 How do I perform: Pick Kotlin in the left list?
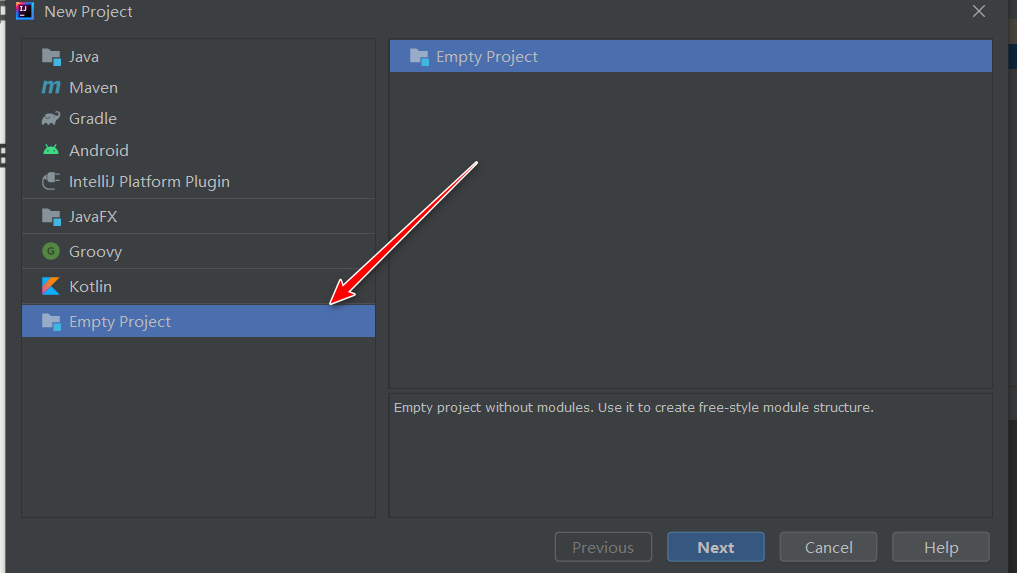click(198, 286)
